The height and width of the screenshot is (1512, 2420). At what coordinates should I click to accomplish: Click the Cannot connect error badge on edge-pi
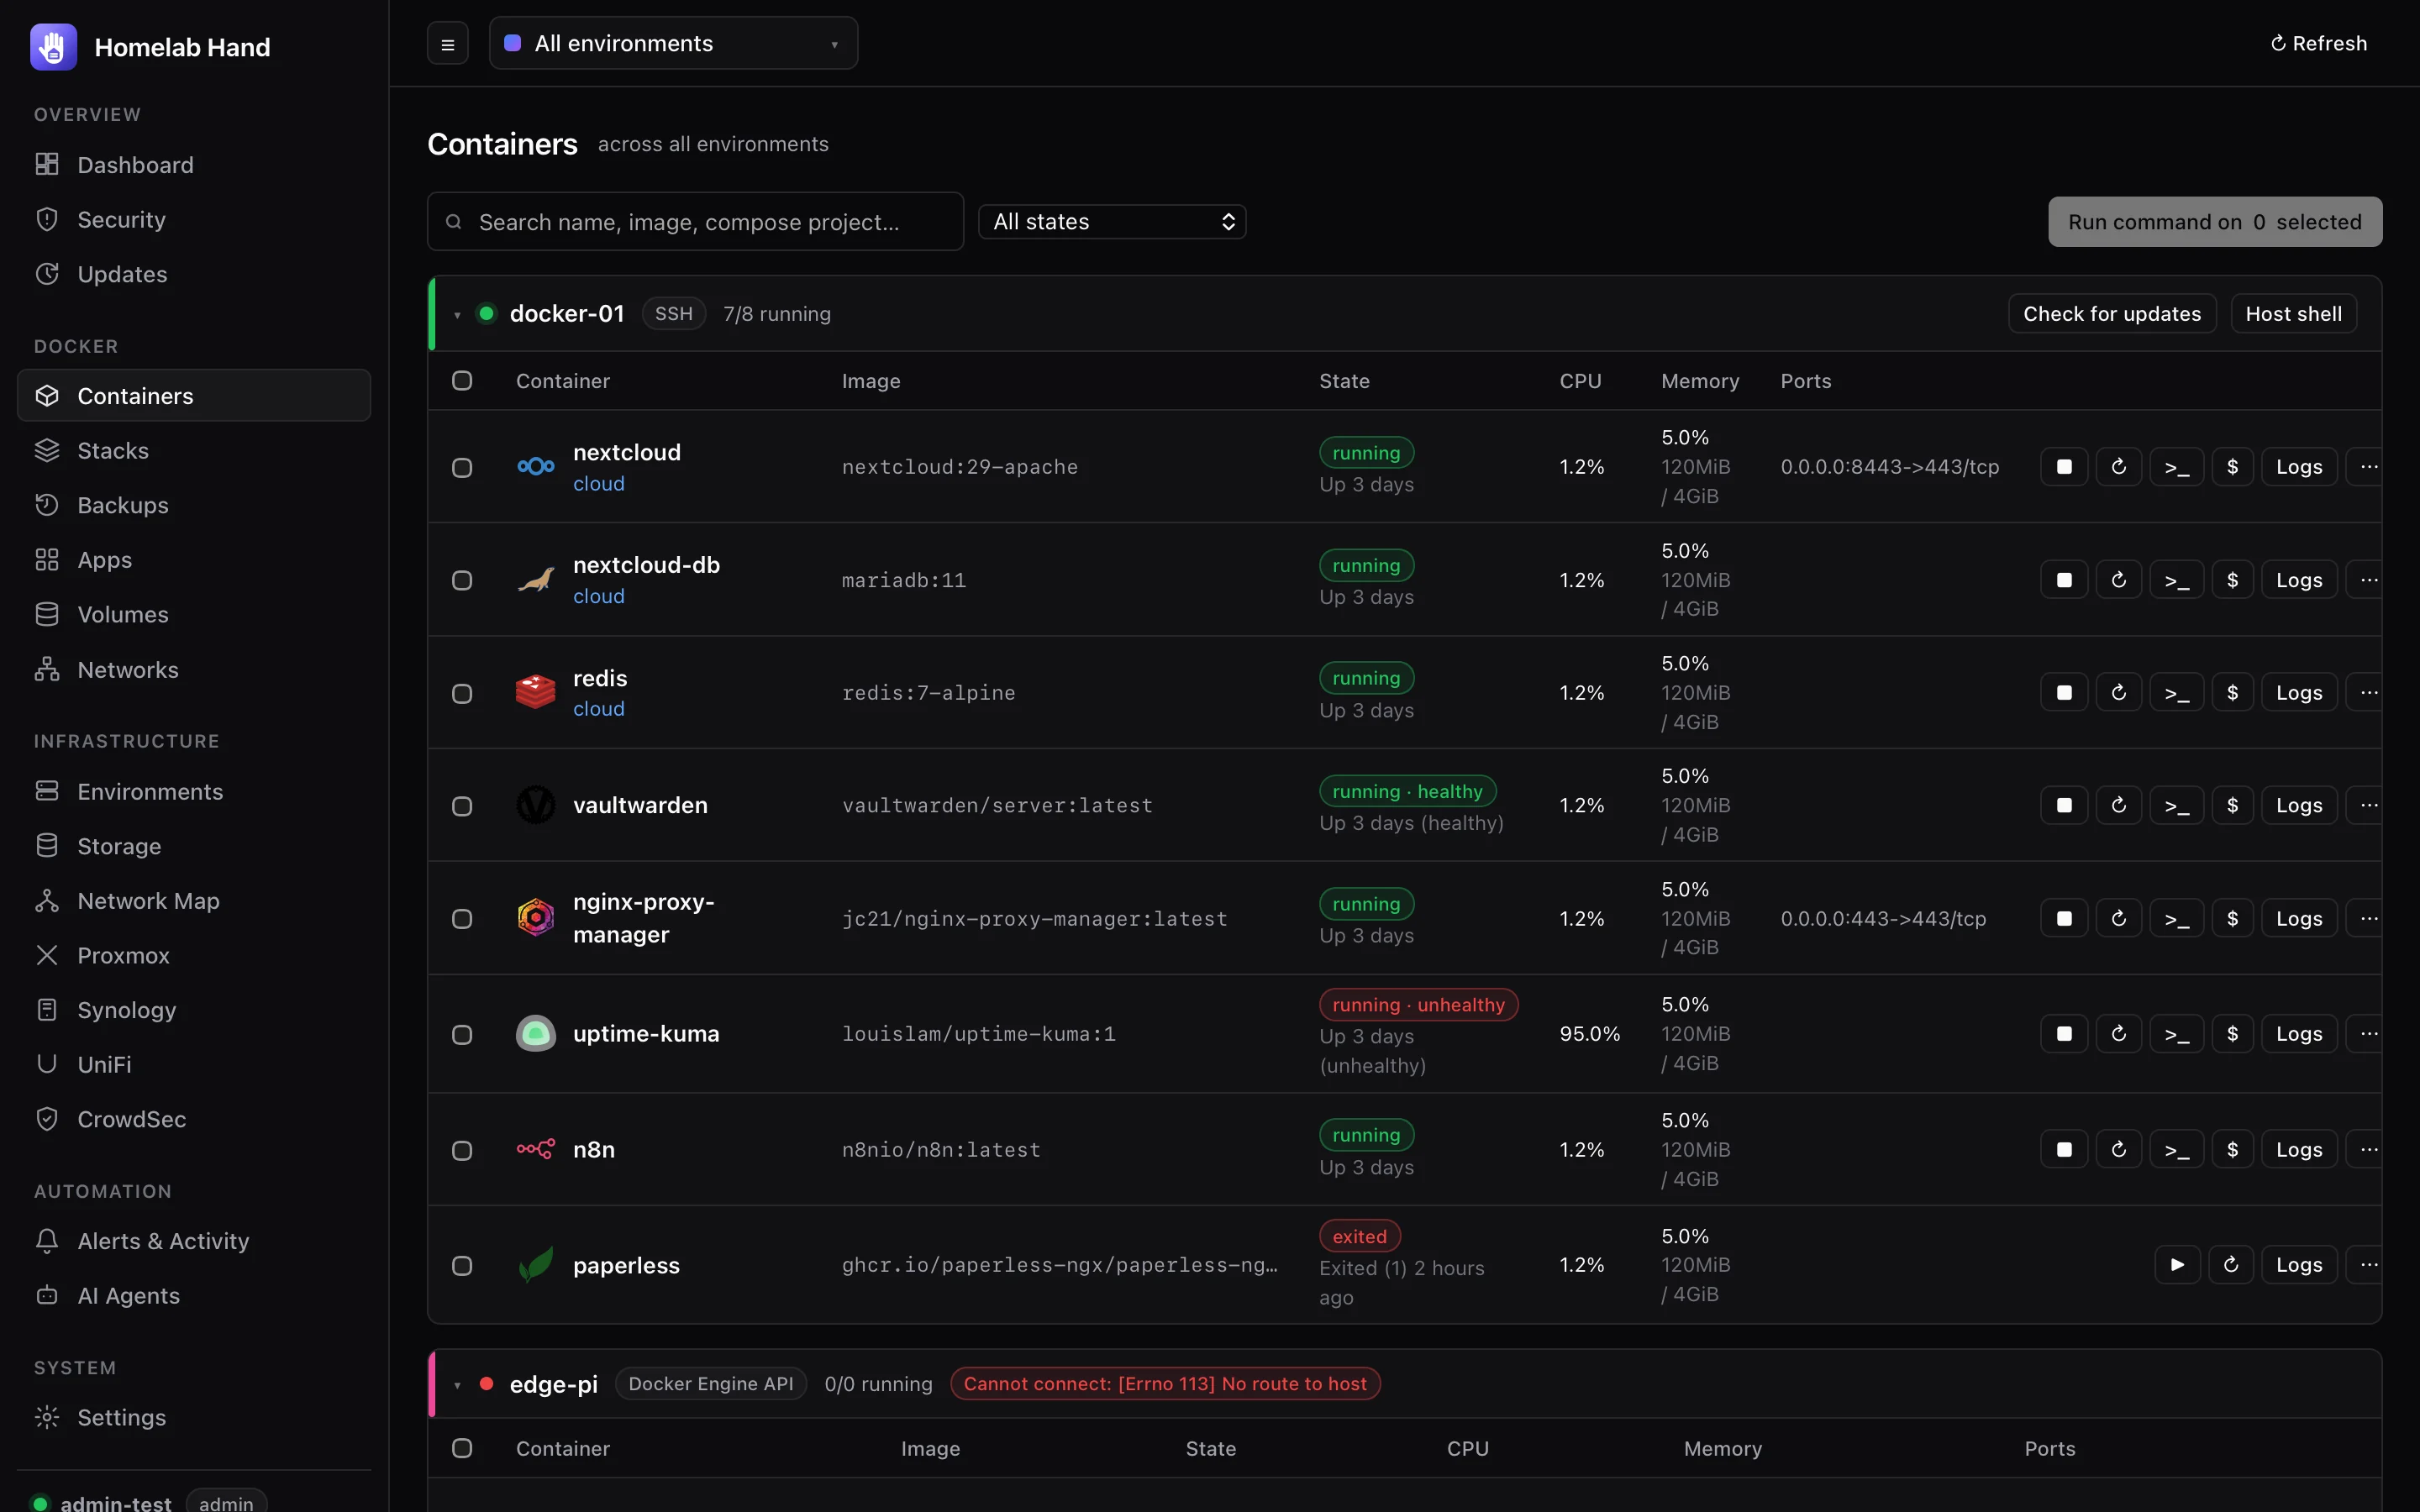tap(1165, 1384)
